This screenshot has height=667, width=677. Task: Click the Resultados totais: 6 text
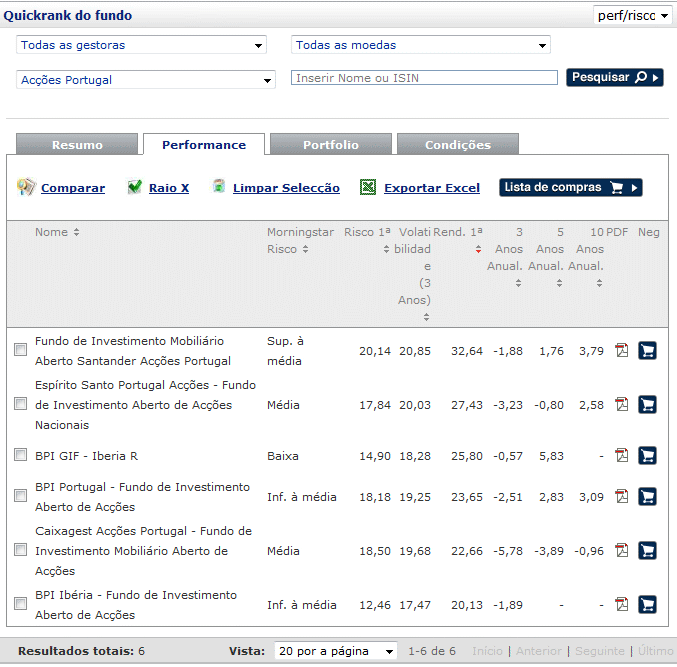click(x=81, y=651)
